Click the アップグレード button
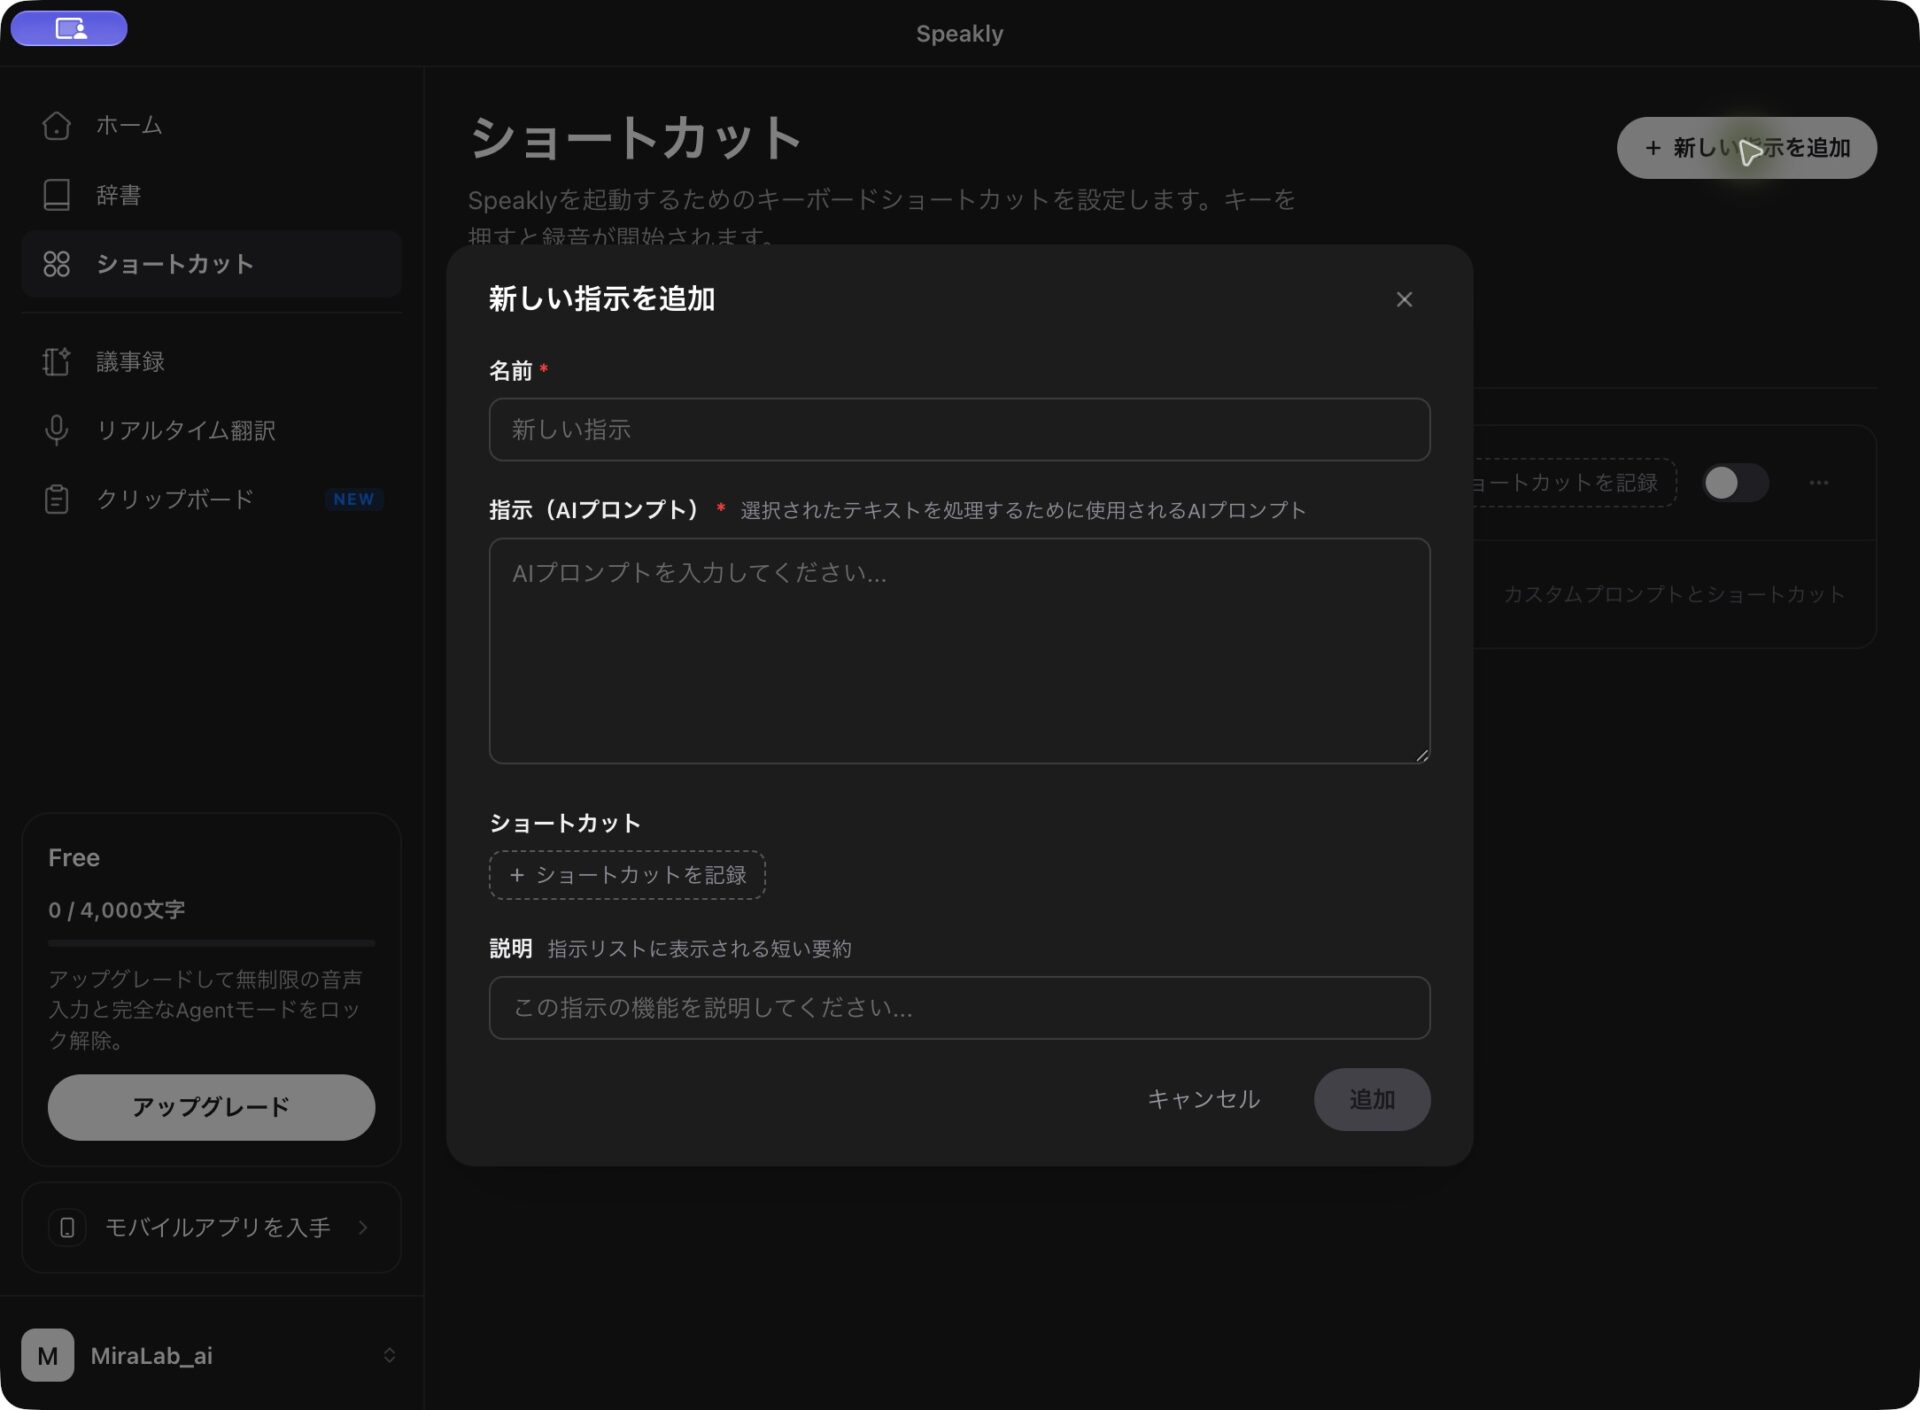Viewport: 1920px width, 1410px height. point(211,1107)
